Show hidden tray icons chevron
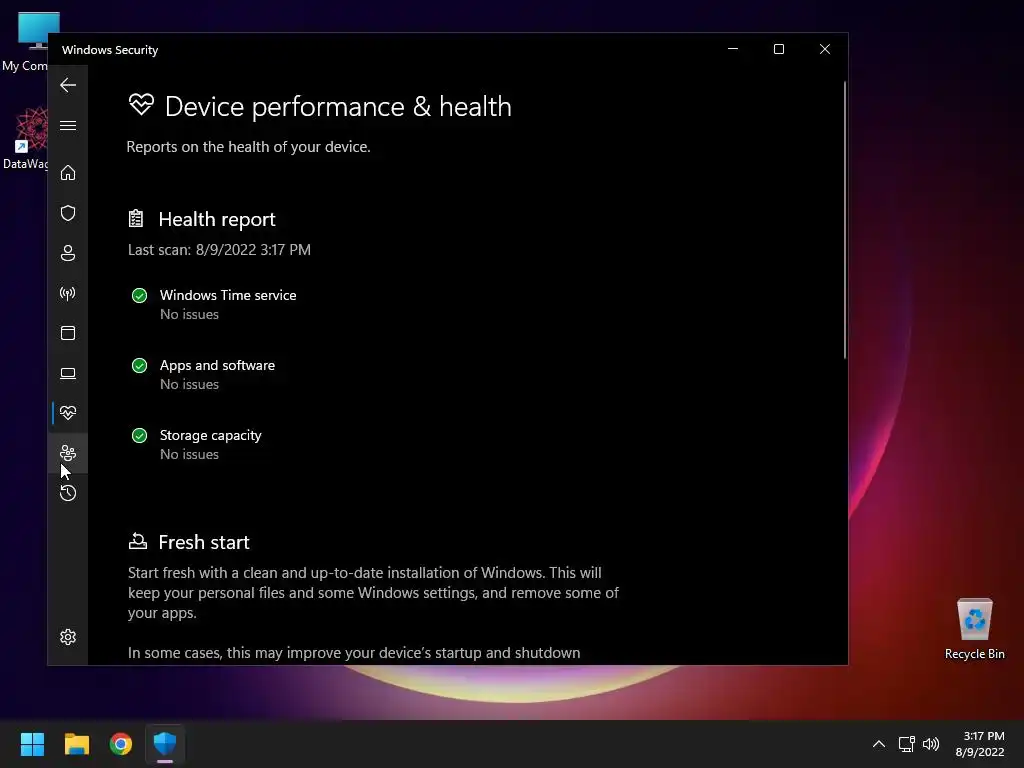Screen dimensions: 1024x768 point(879,744)
